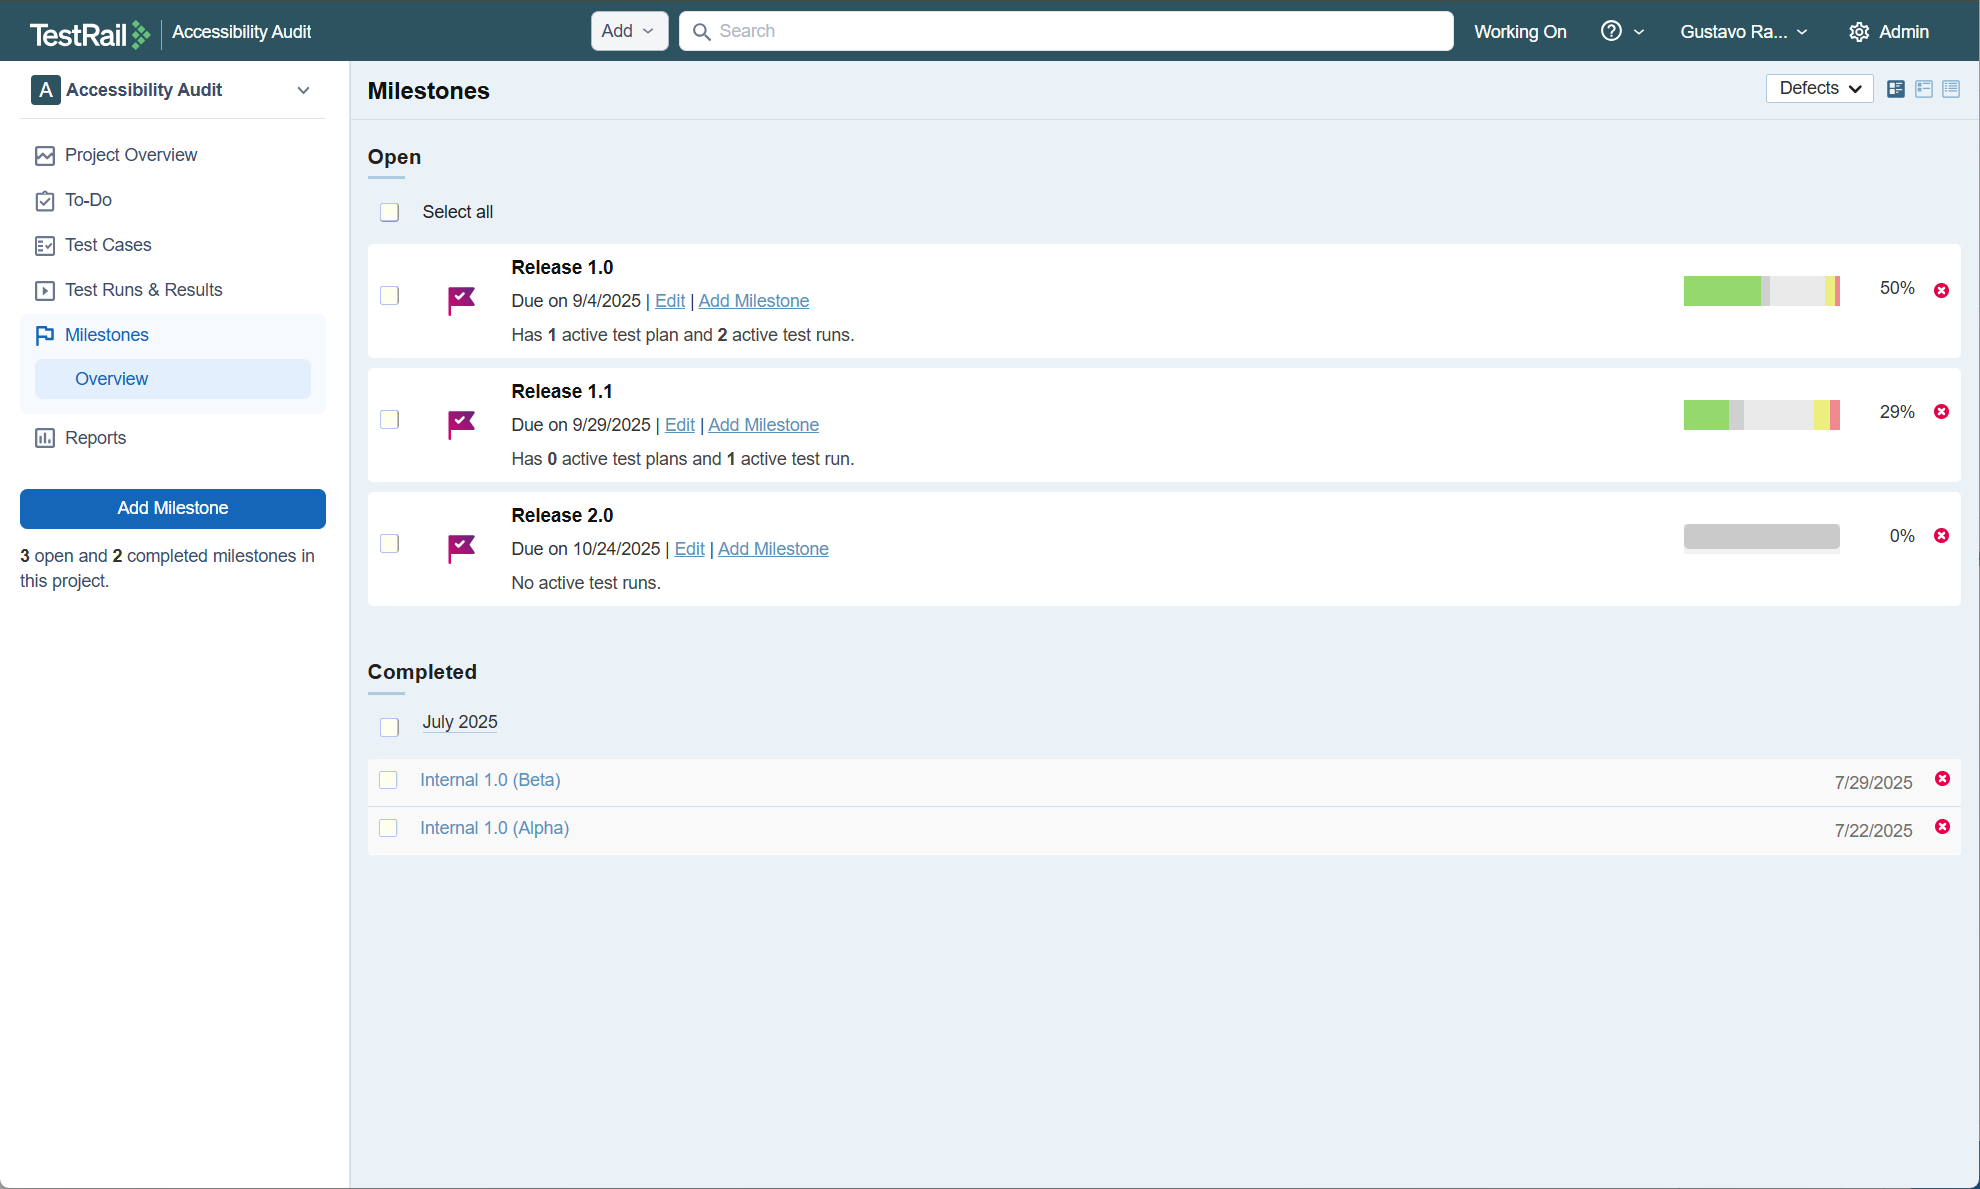This screenshot has width=1980, height=1189.
Task: Click the Release 1.0 flag icon
Action: click(x=461, y=299)
